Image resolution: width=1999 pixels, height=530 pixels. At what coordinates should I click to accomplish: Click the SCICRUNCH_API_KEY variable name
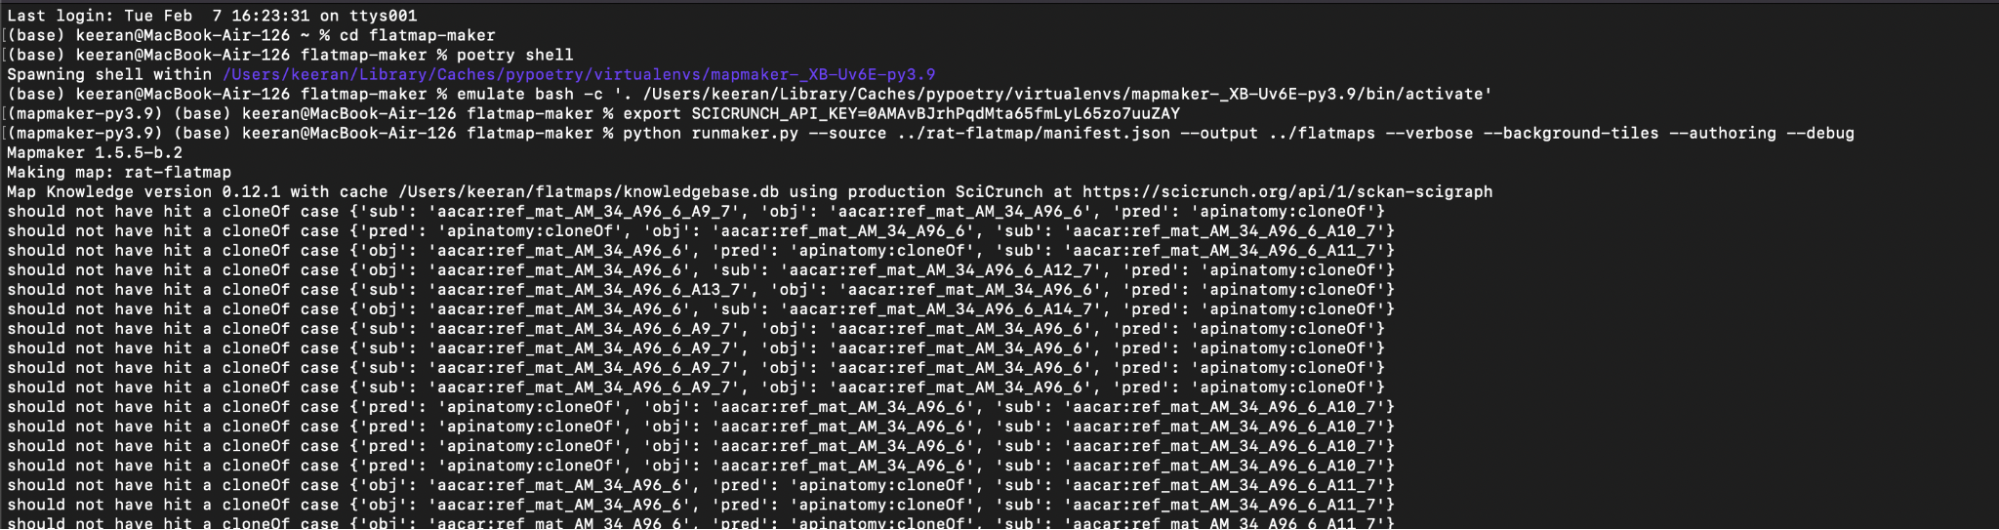pyautogui.click(x=775, y=114)
